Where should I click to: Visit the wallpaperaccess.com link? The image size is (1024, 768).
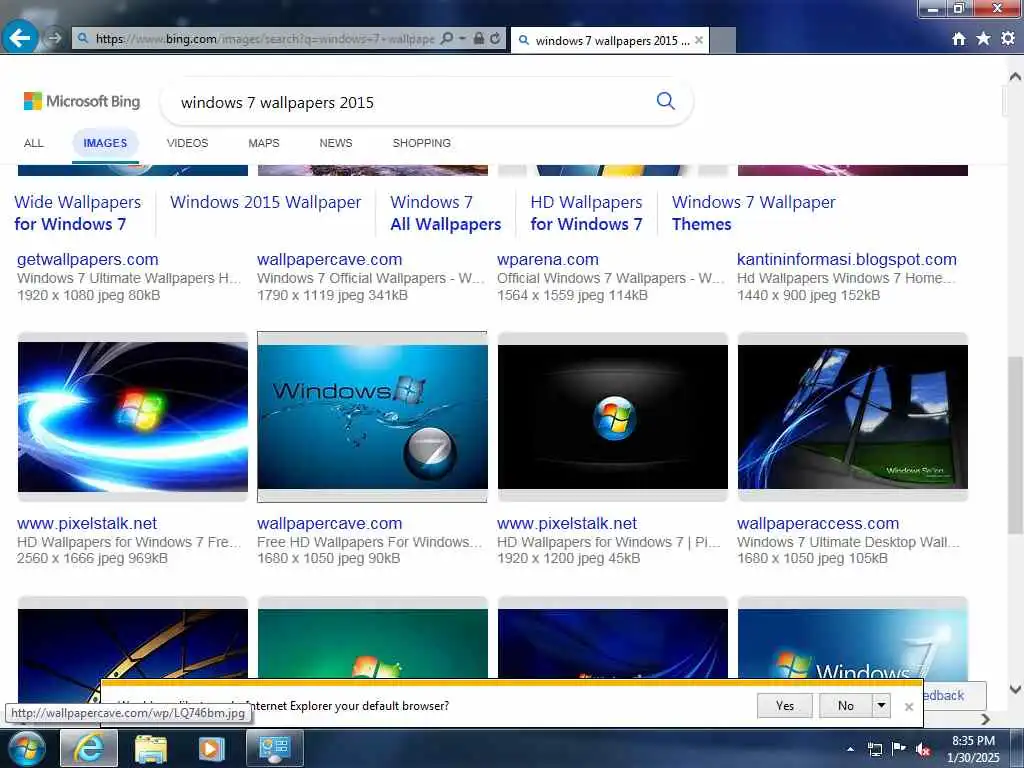coord(818,523)
